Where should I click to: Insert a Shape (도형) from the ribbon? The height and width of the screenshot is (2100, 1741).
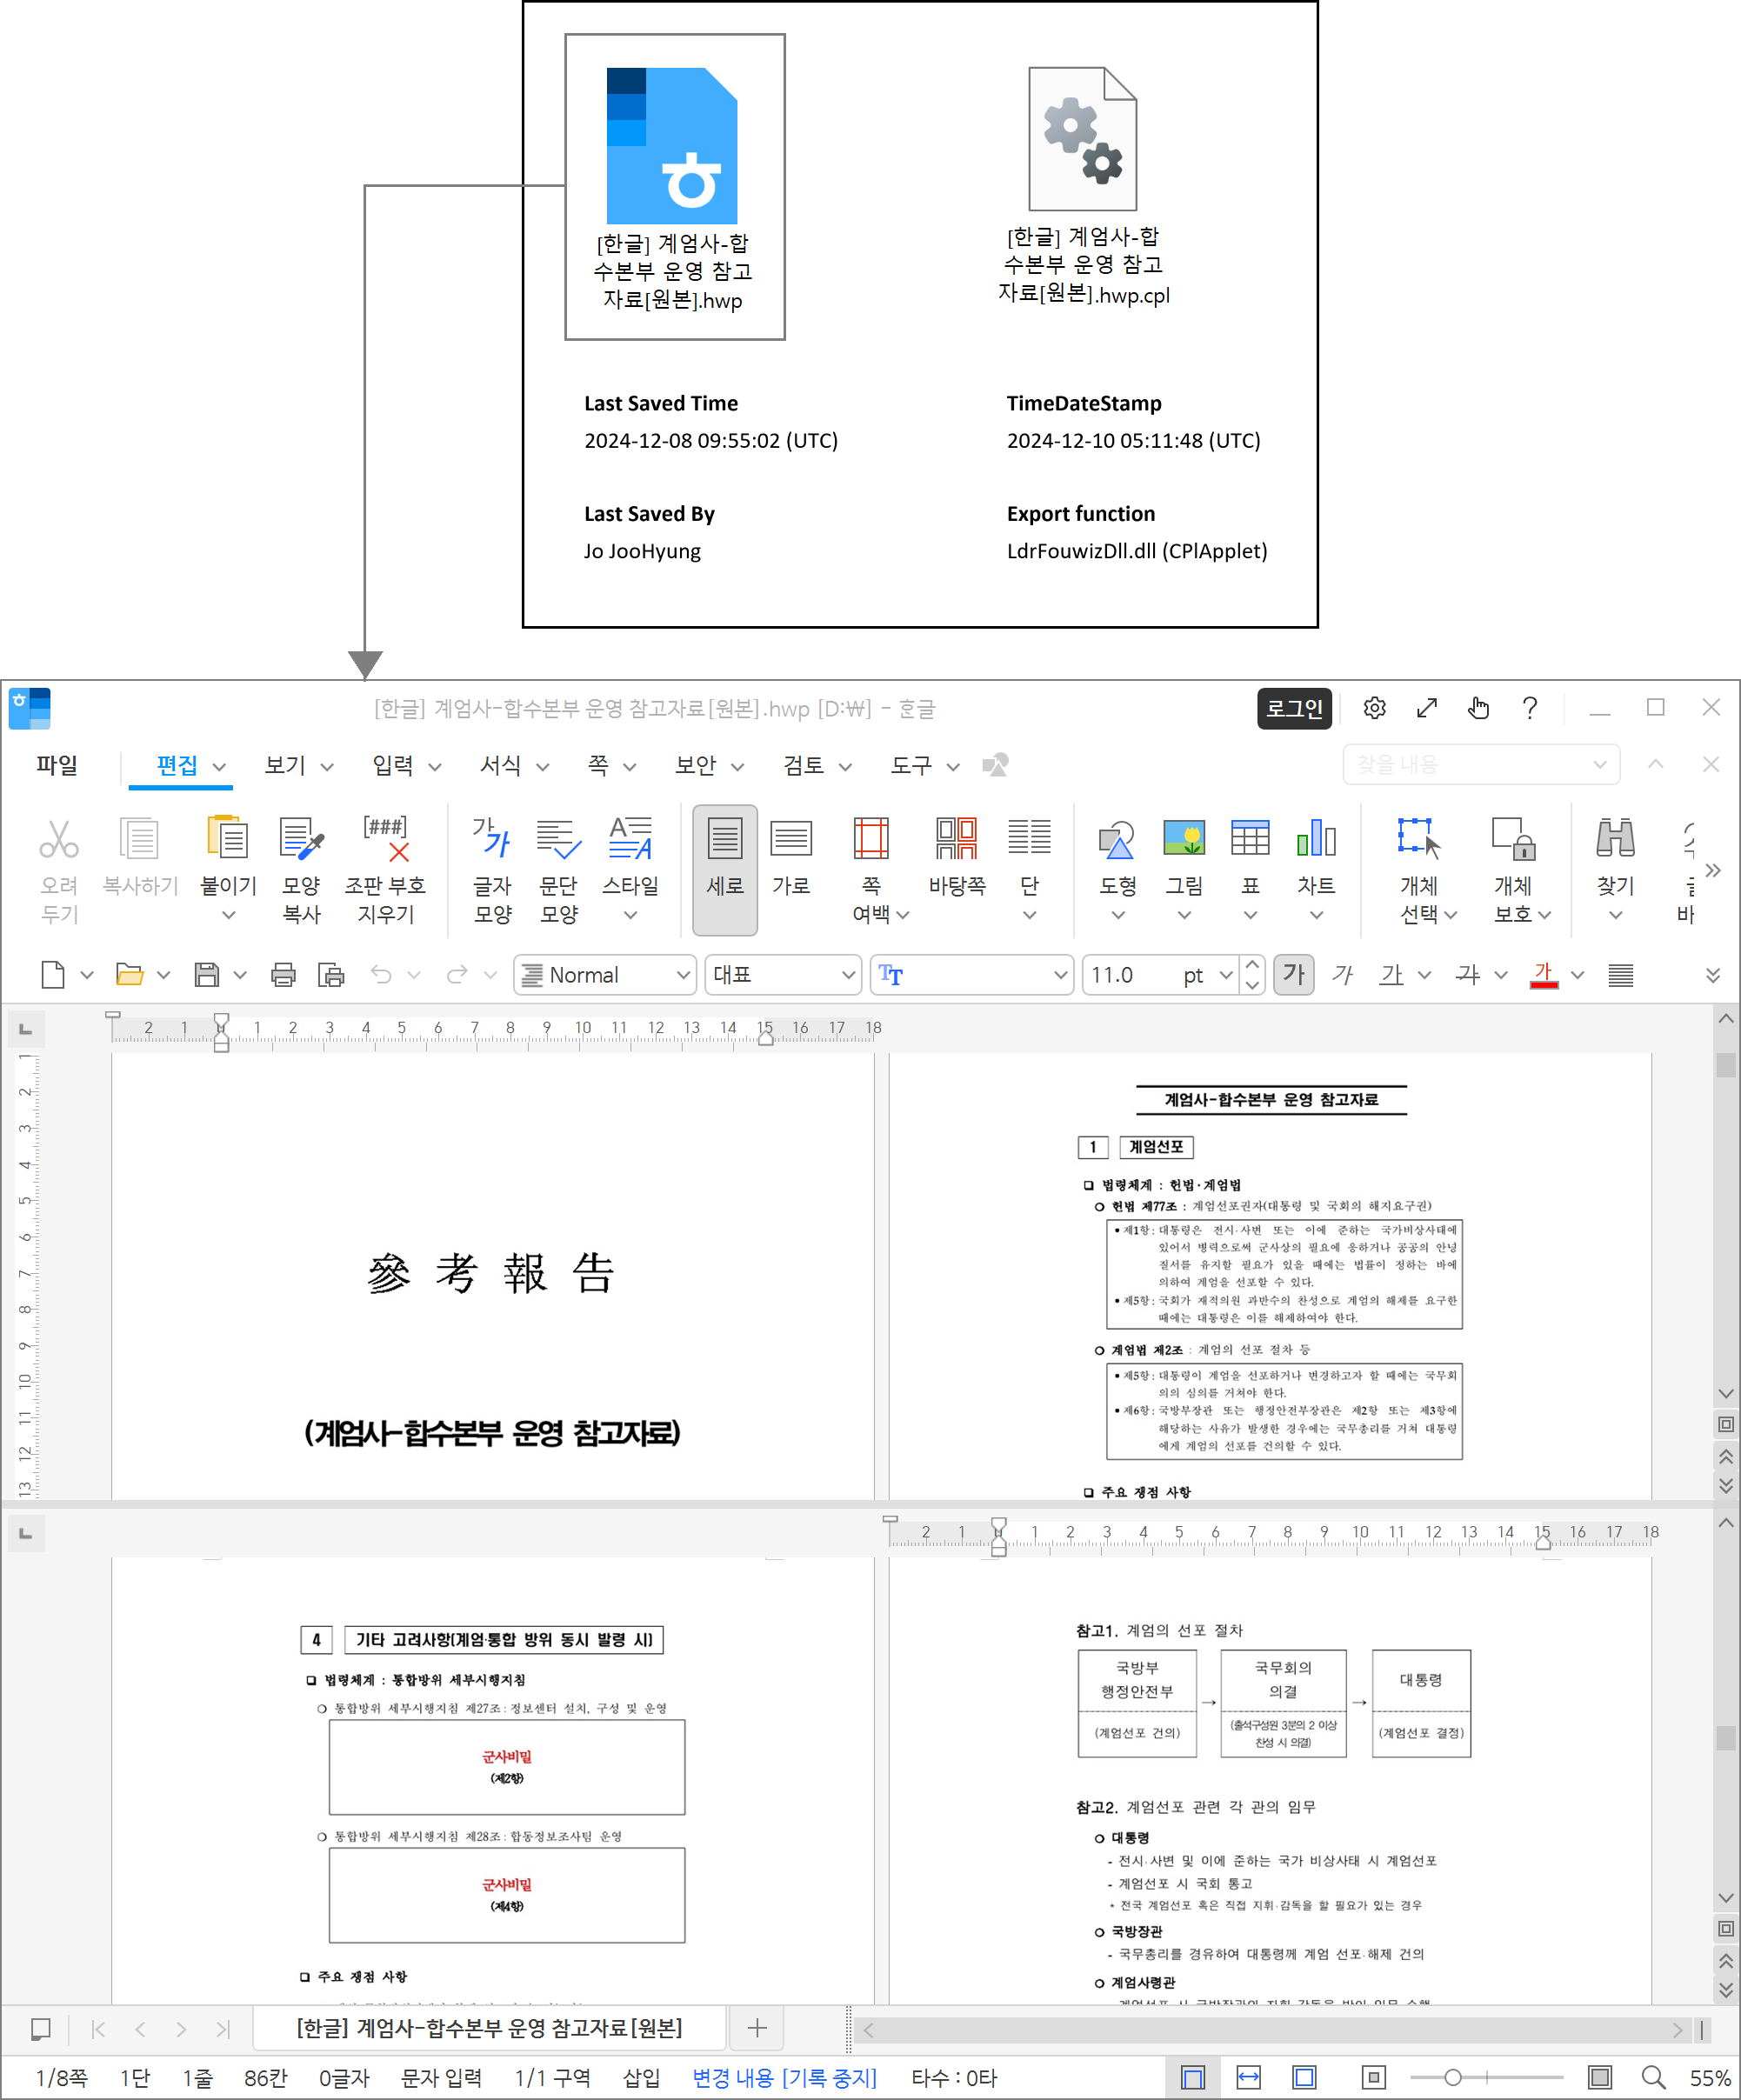(1117, 839)
